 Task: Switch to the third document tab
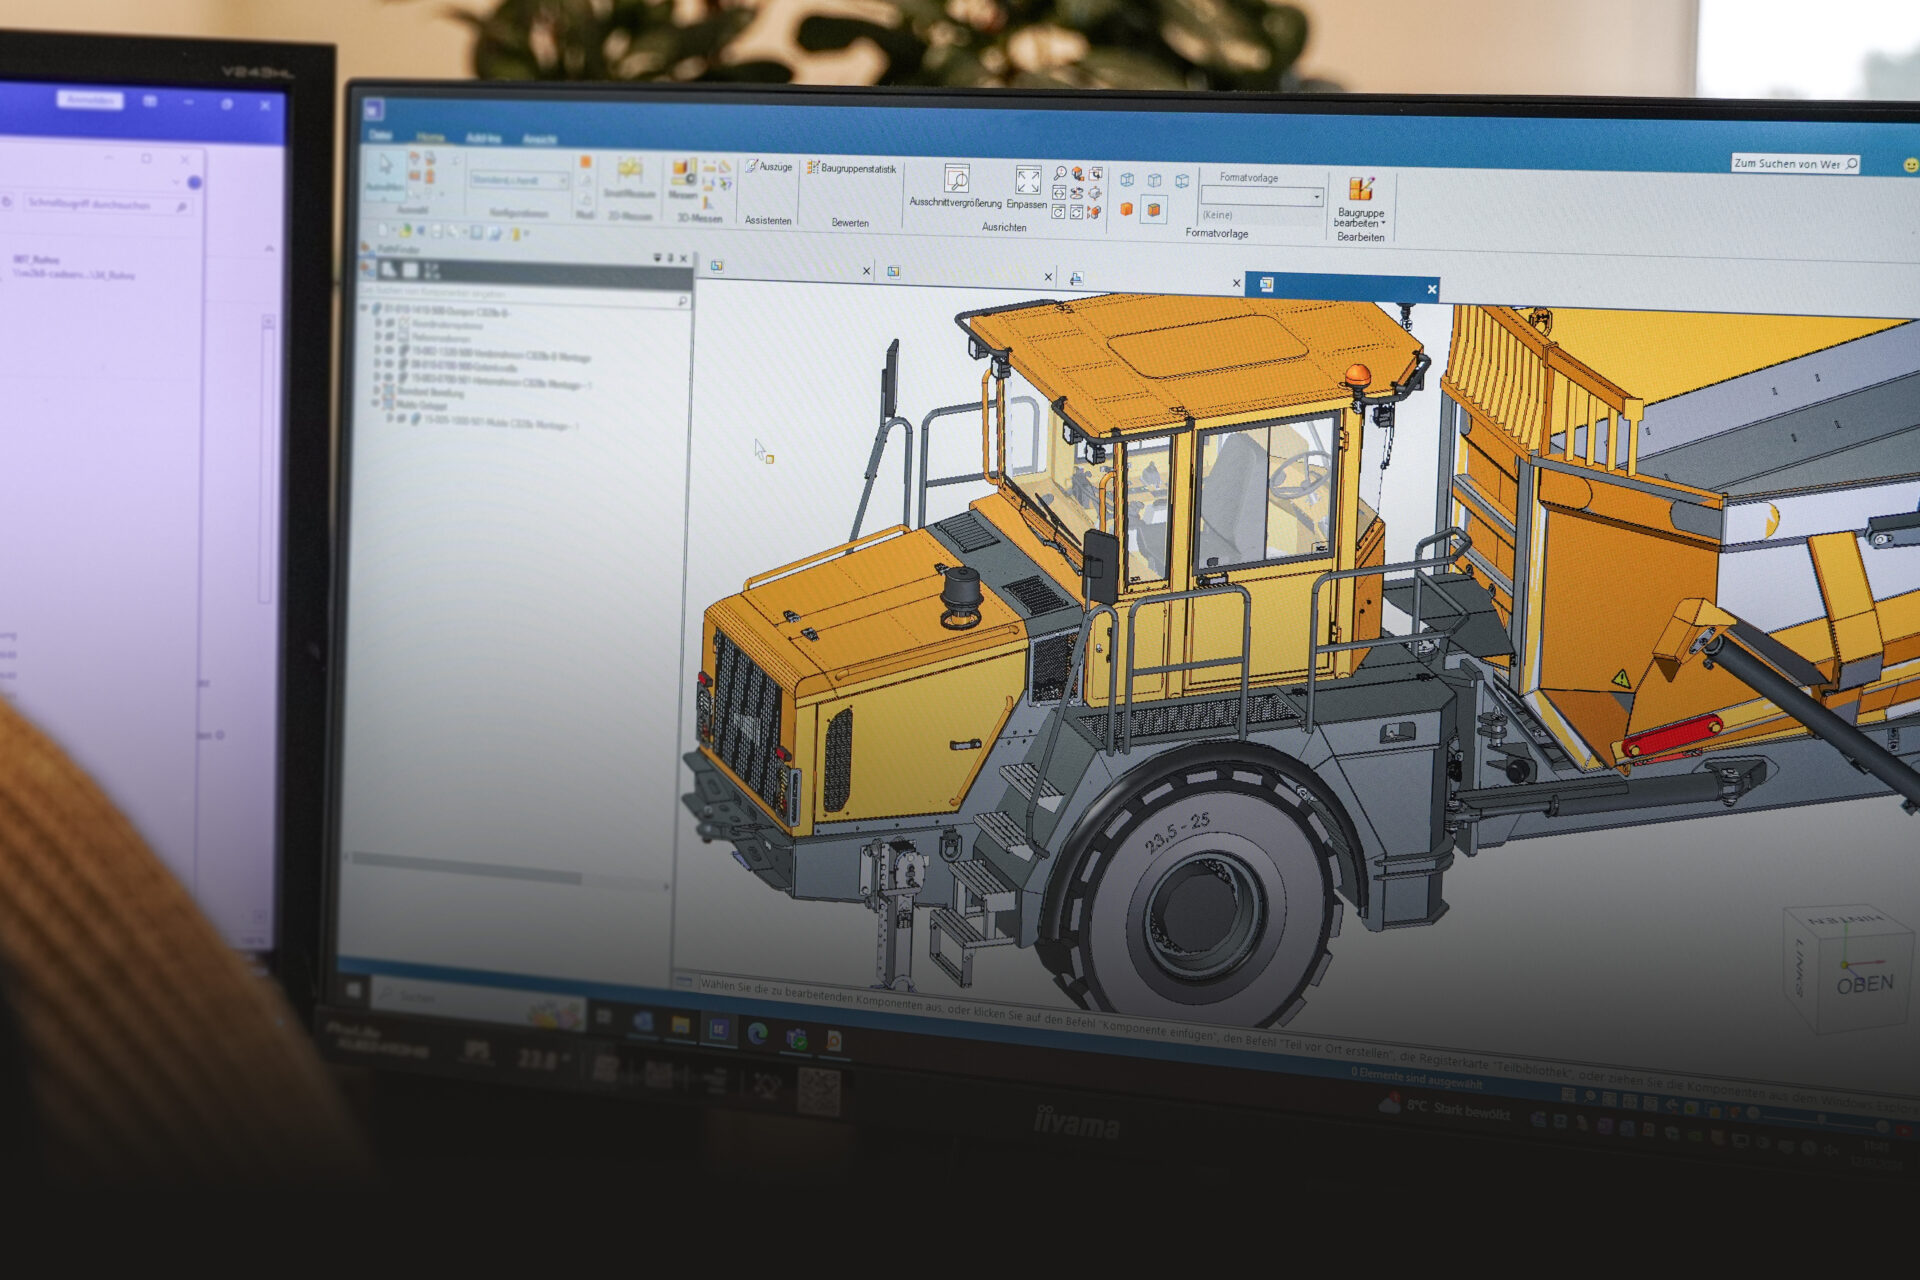(1151, 280)
